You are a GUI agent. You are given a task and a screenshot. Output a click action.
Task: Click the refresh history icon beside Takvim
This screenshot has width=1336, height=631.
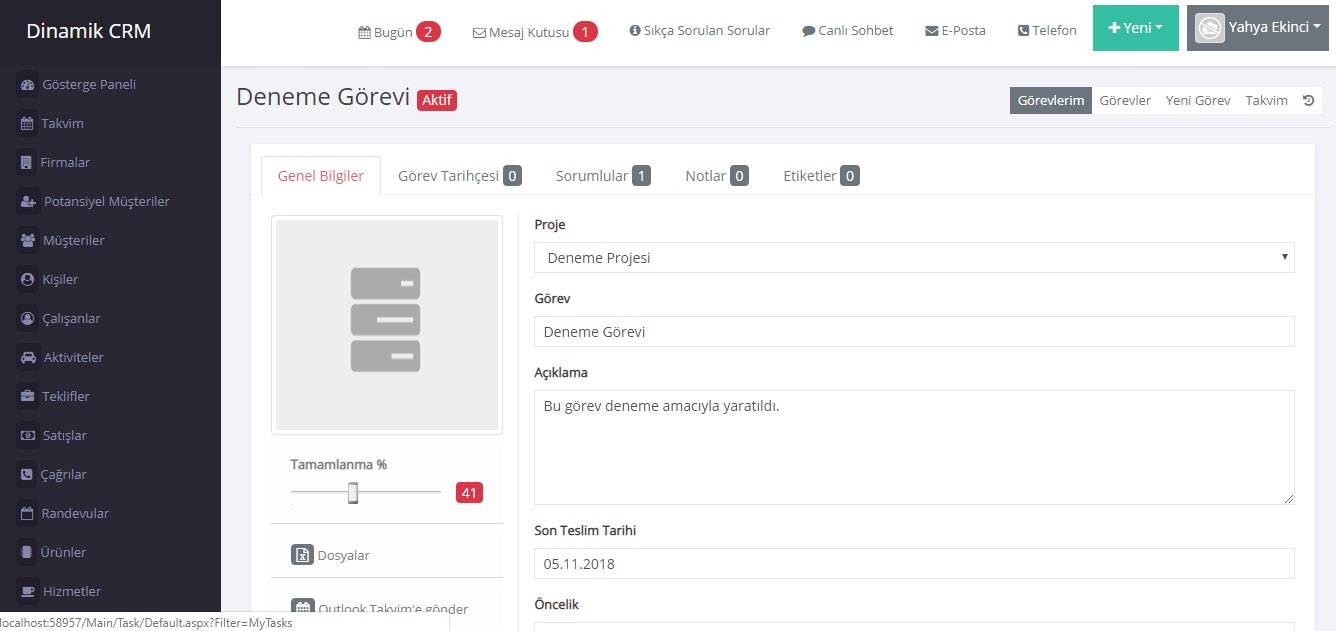click(1308, 100)
